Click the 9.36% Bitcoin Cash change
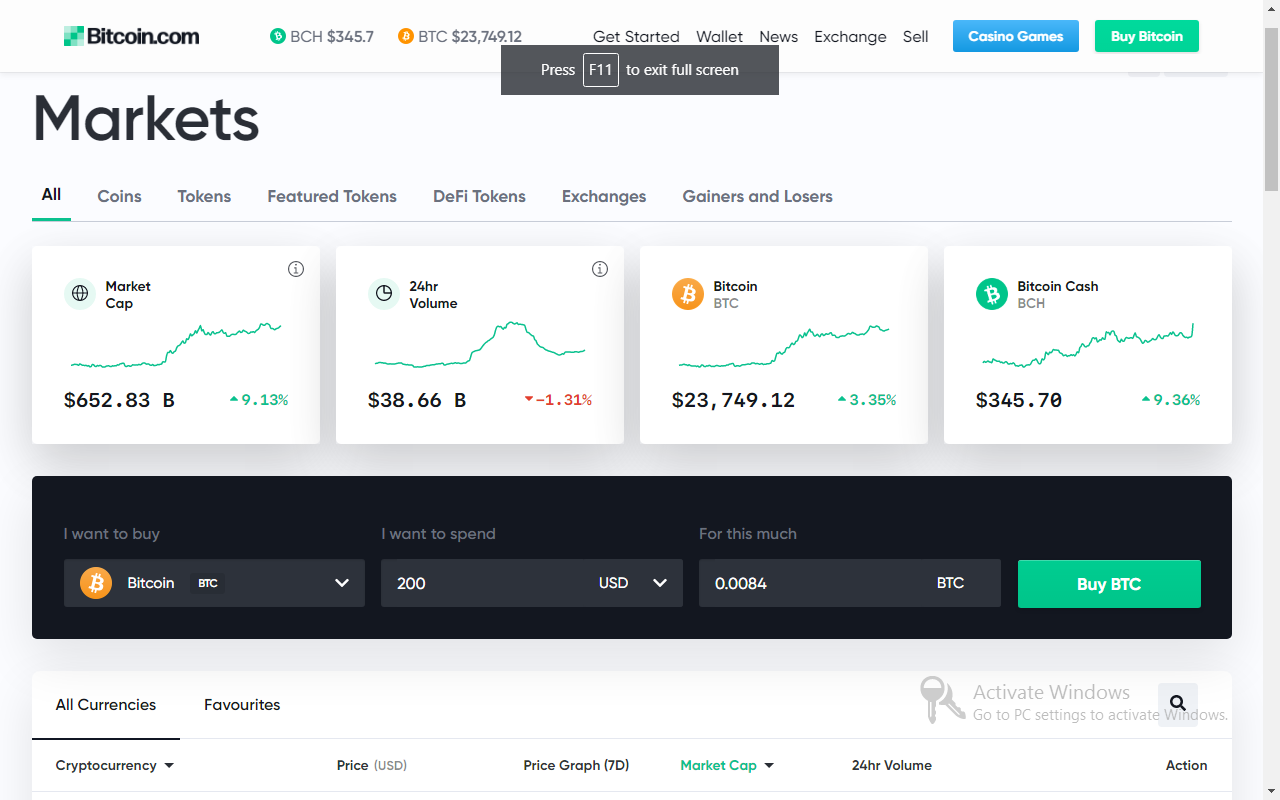 [x=1171, y=400]
